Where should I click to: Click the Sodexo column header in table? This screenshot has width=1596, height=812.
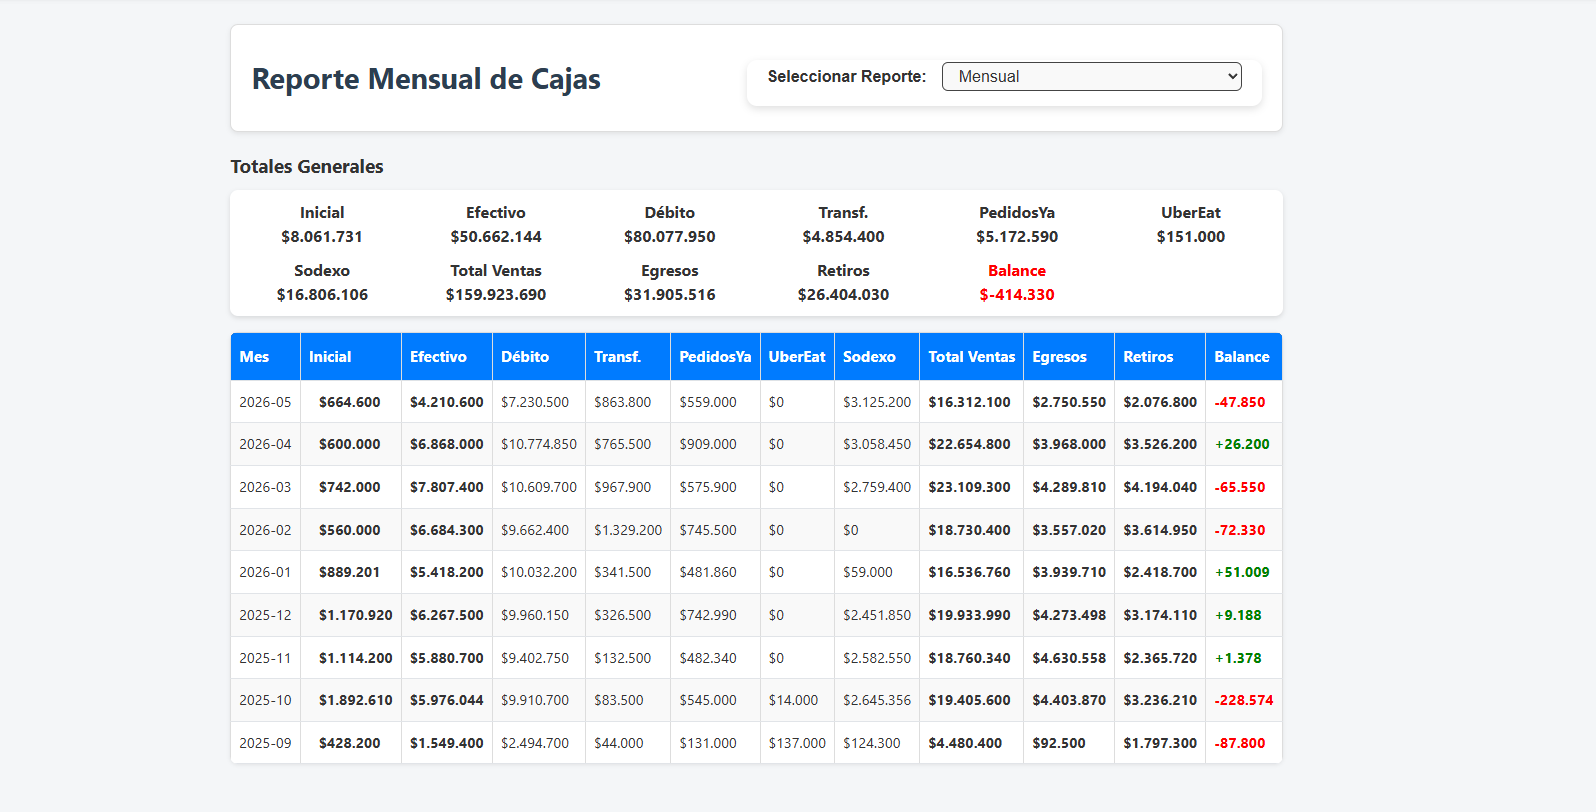[x=877, y=357]
